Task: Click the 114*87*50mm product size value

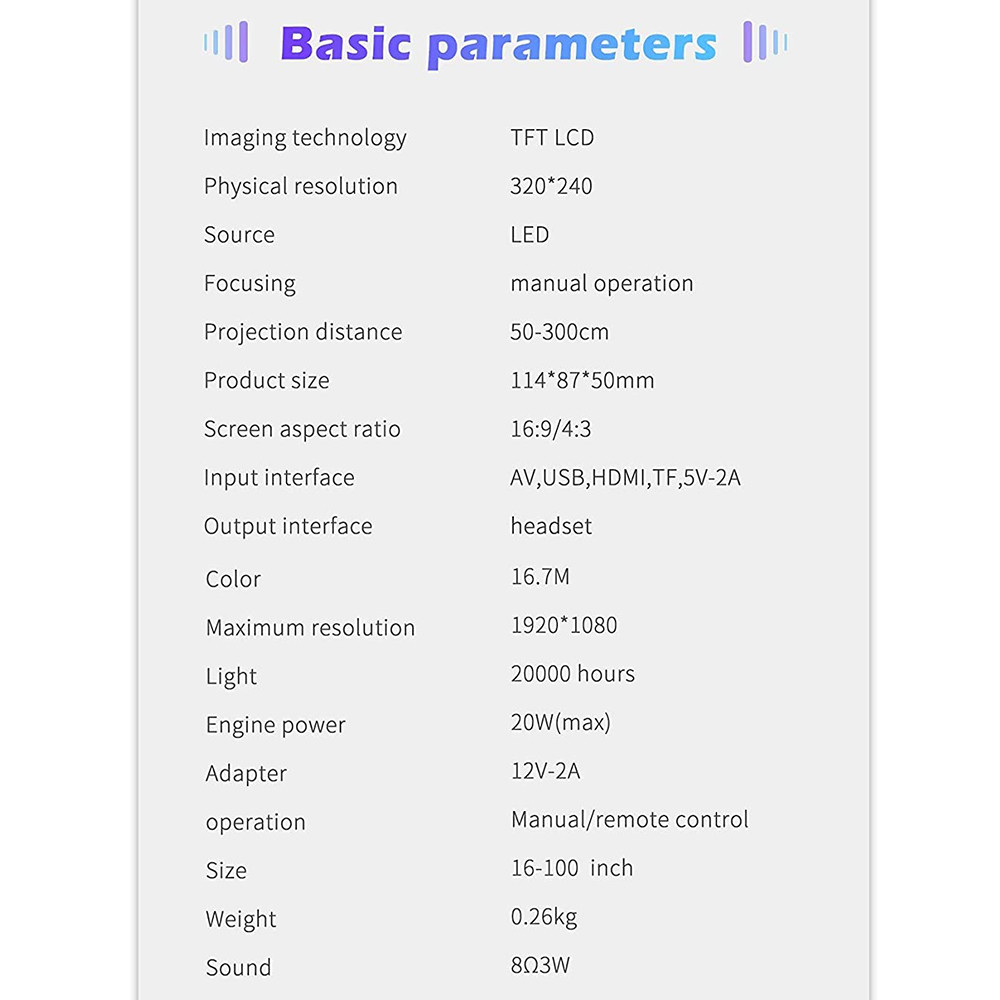Action: (x=582, y=380)
